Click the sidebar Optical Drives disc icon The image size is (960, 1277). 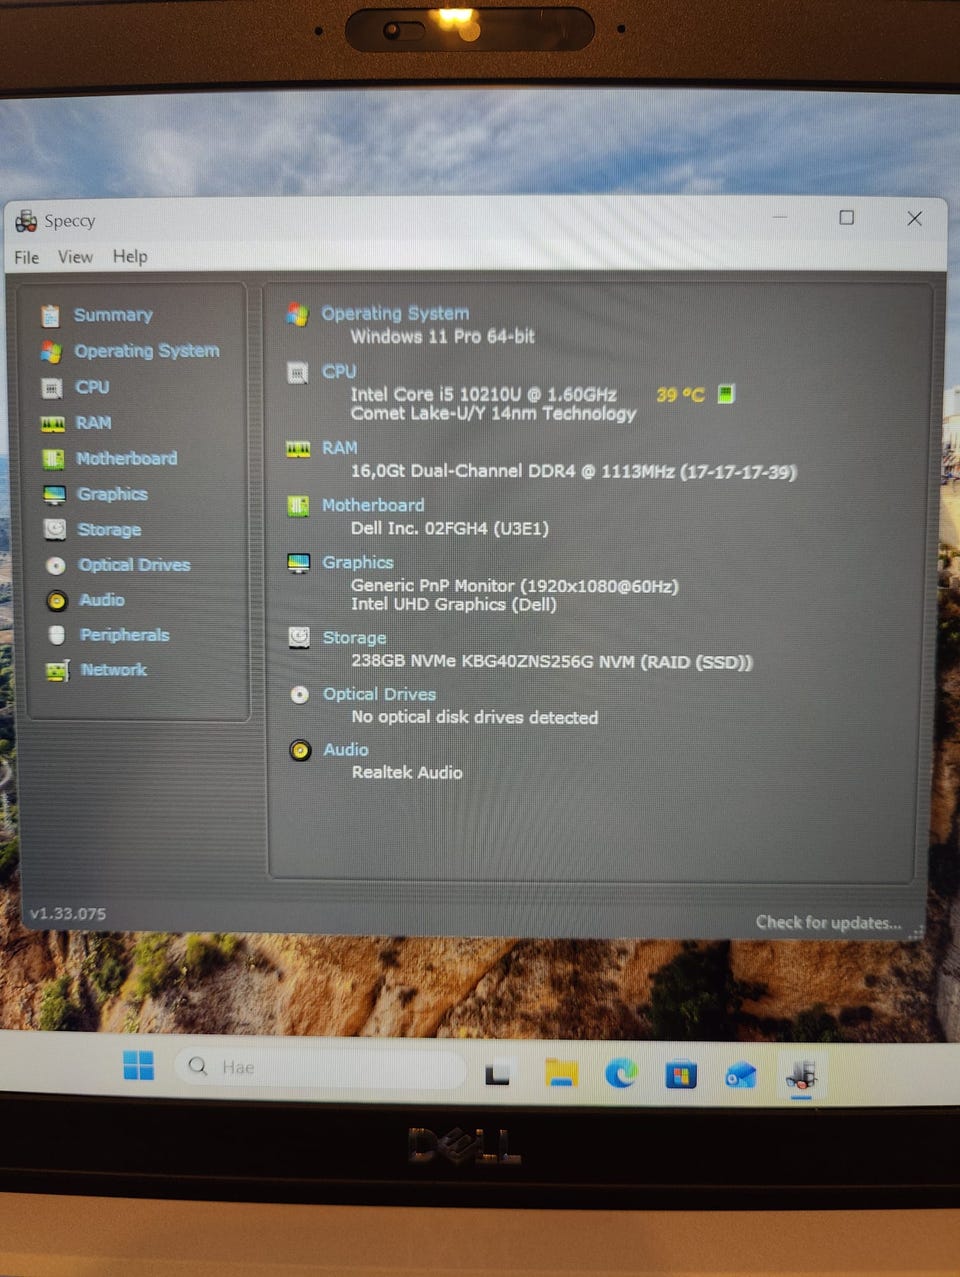pos(56,566)
